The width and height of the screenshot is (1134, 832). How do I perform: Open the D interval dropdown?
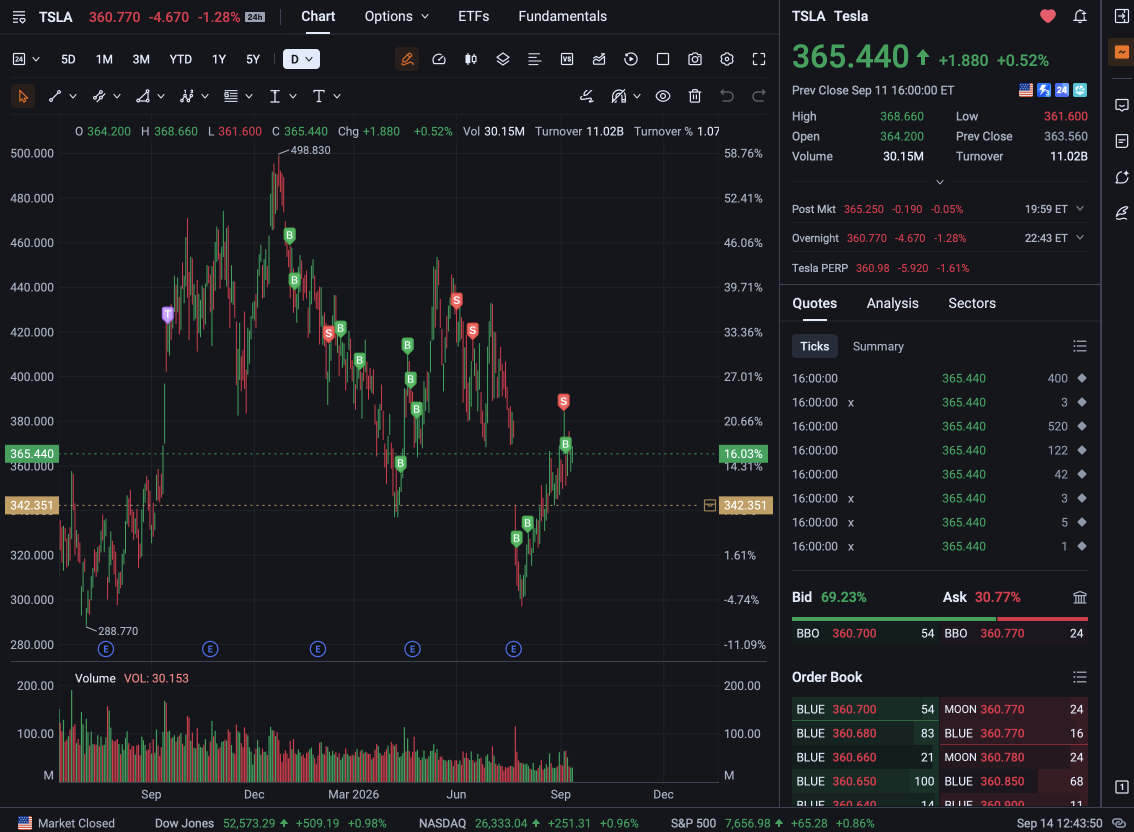[x=302, y=59]
